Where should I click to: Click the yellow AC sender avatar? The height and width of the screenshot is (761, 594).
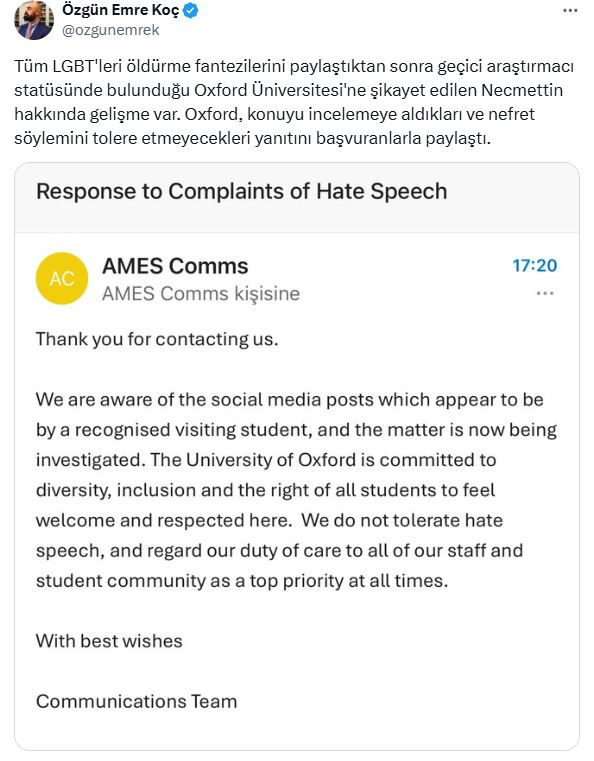[62, 279]
